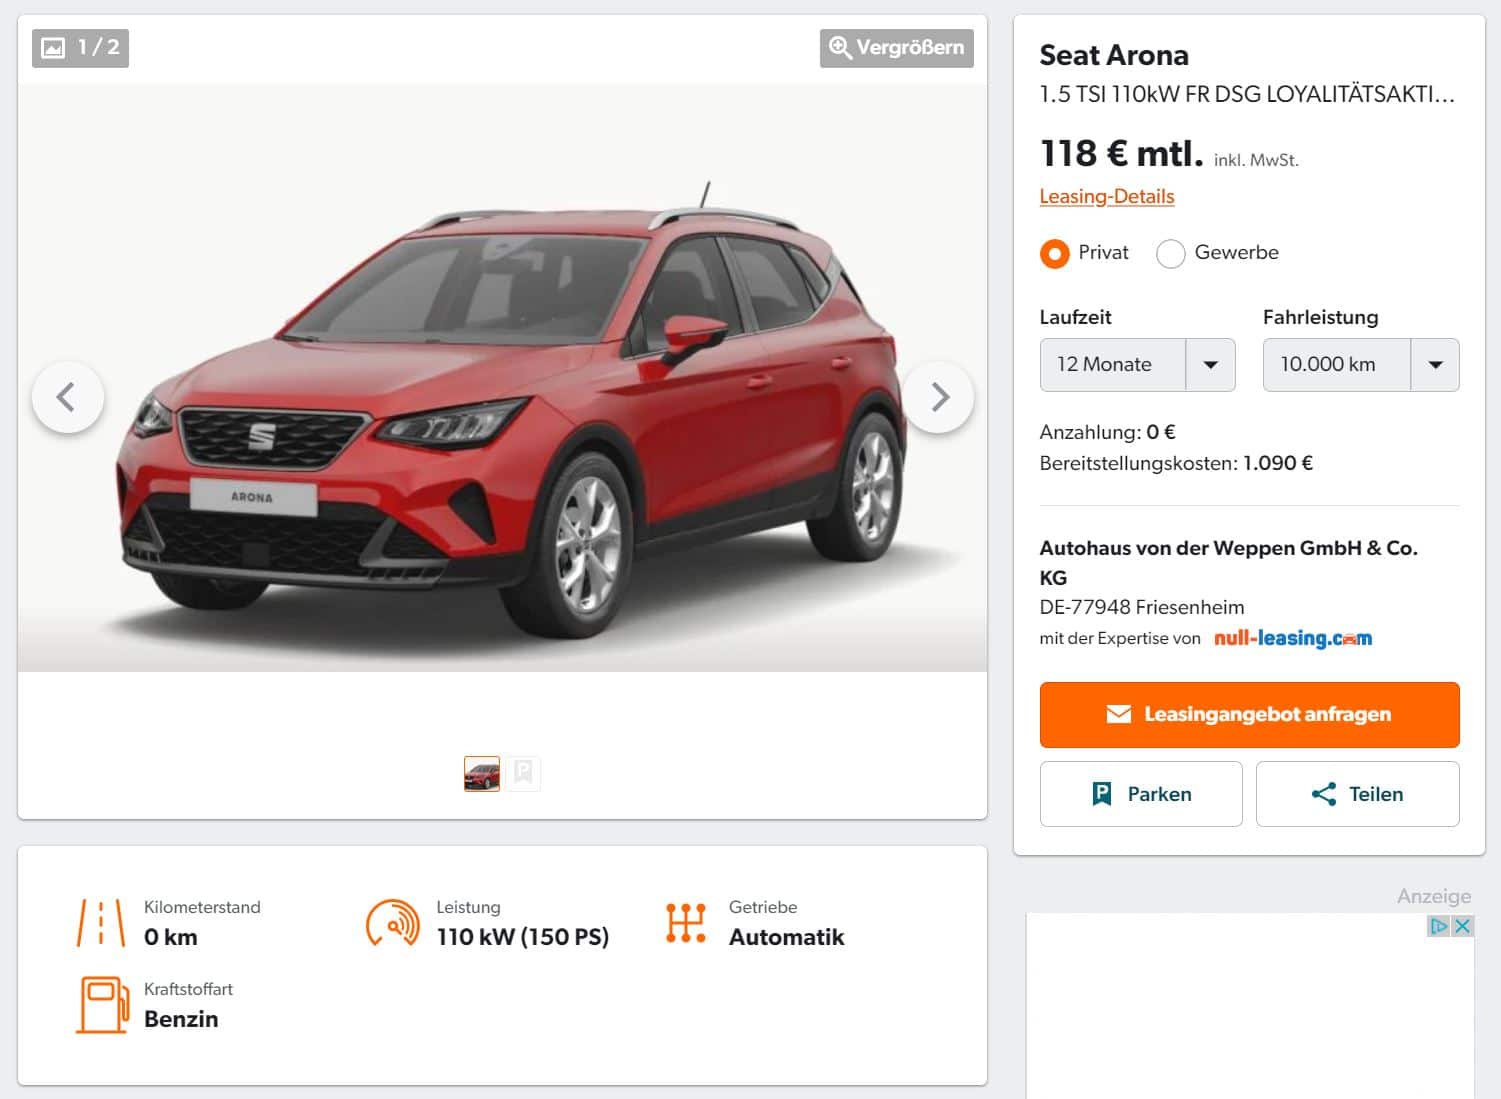1501x1099 pixels.
Task: Open the Leasing-Details link
Action: (1107, 196)
